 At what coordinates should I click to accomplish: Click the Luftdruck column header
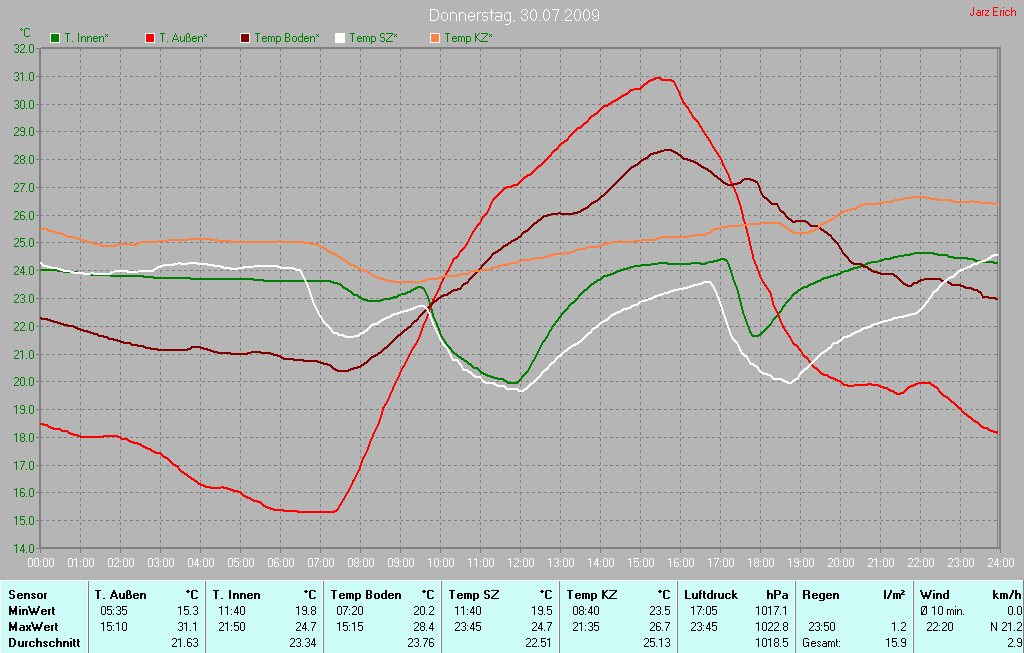(x=711, y=595)
